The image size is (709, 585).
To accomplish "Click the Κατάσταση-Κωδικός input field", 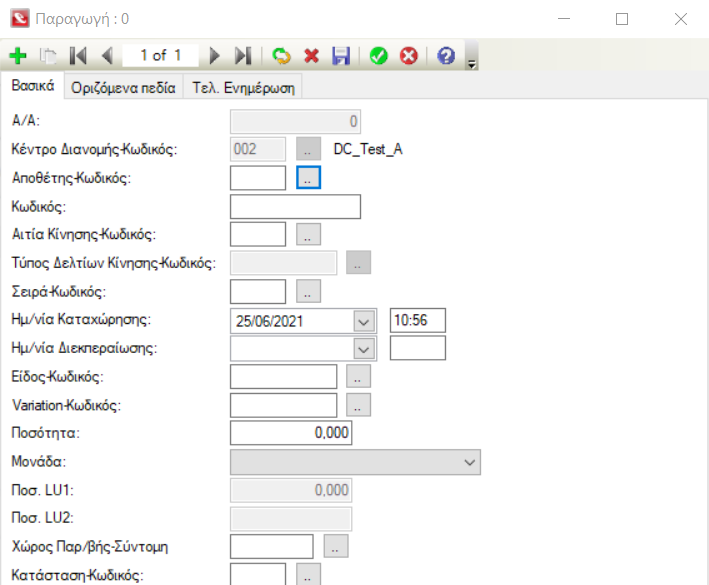I will pos(258,574).
